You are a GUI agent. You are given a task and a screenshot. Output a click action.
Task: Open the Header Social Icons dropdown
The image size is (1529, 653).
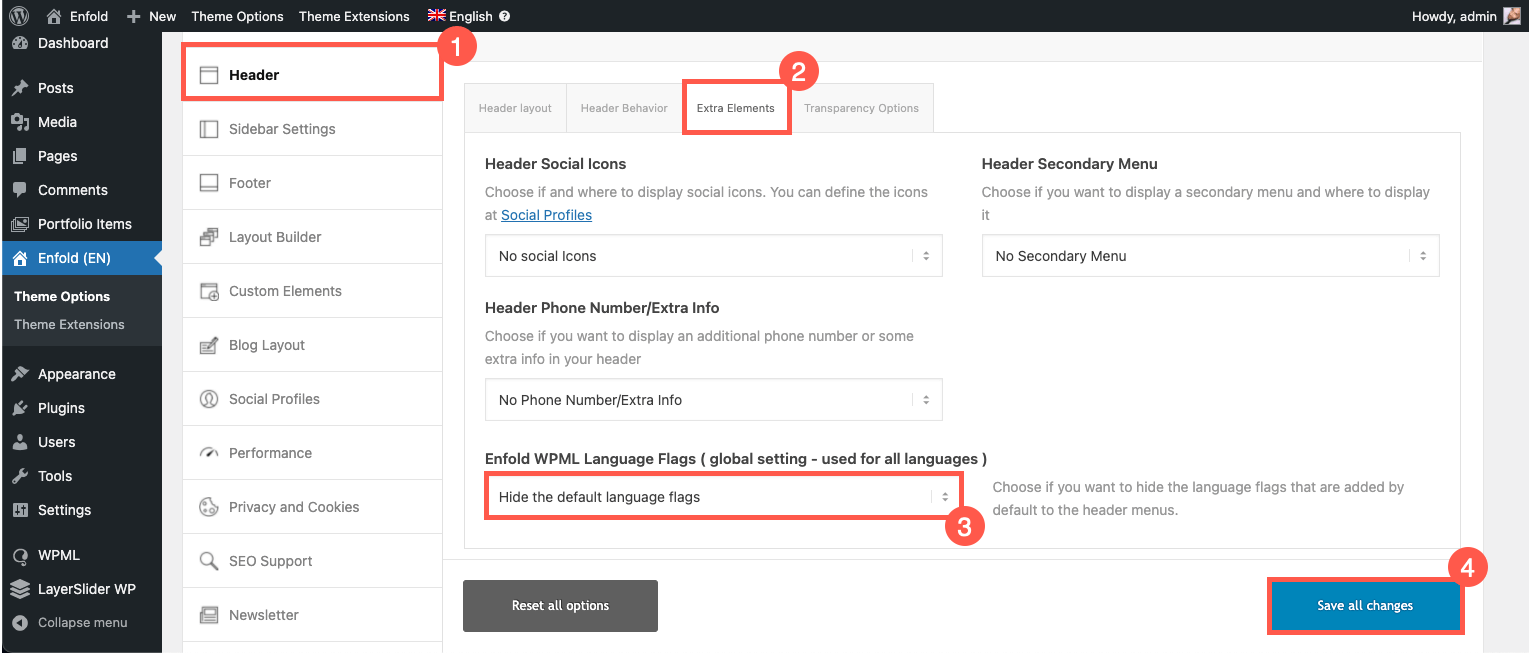pos(713,256)
